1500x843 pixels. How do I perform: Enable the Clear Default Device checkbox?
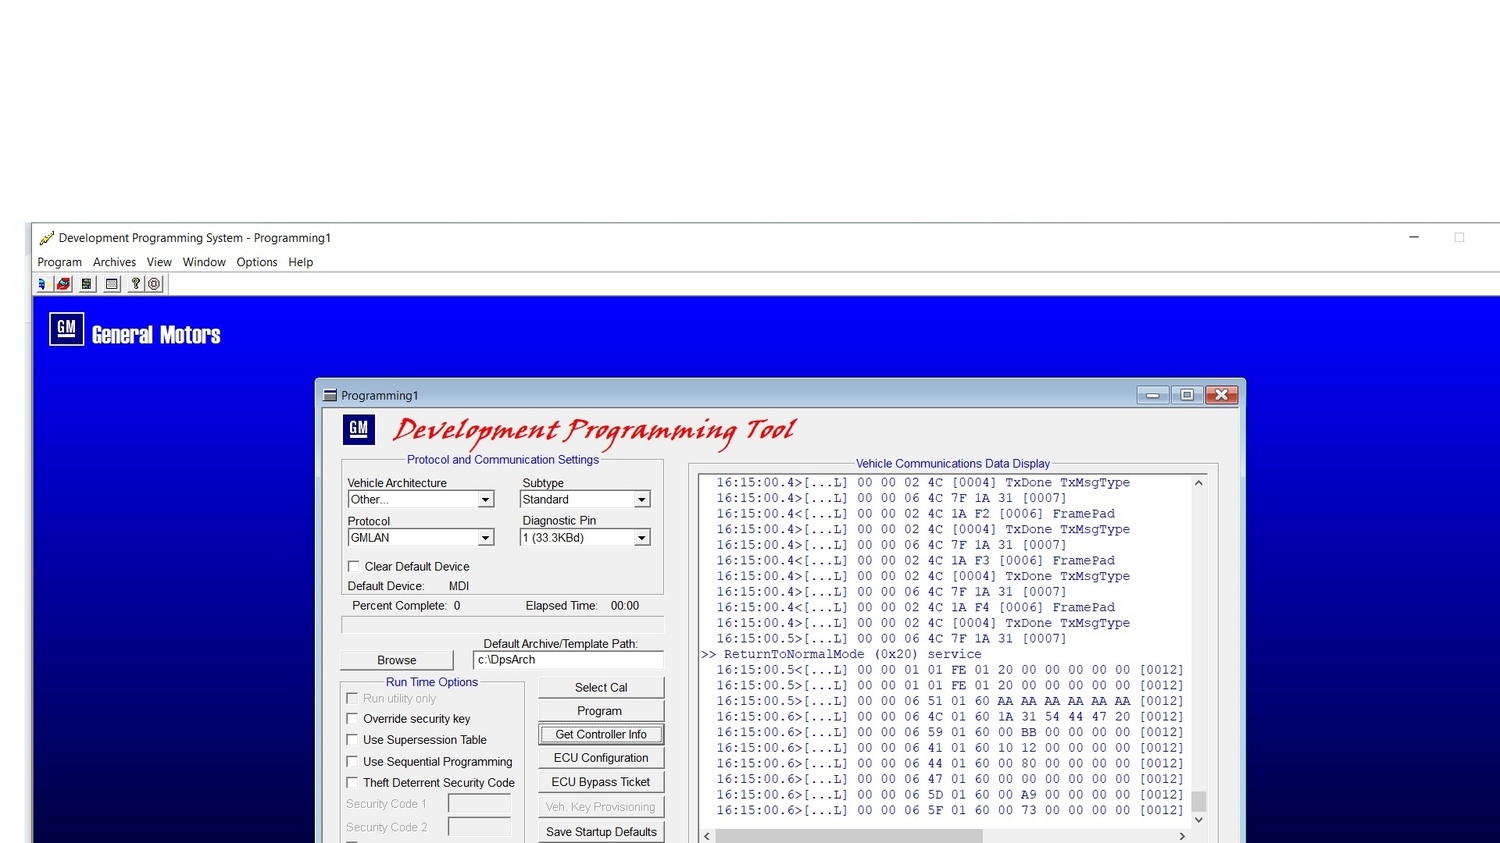coord(353,566)
